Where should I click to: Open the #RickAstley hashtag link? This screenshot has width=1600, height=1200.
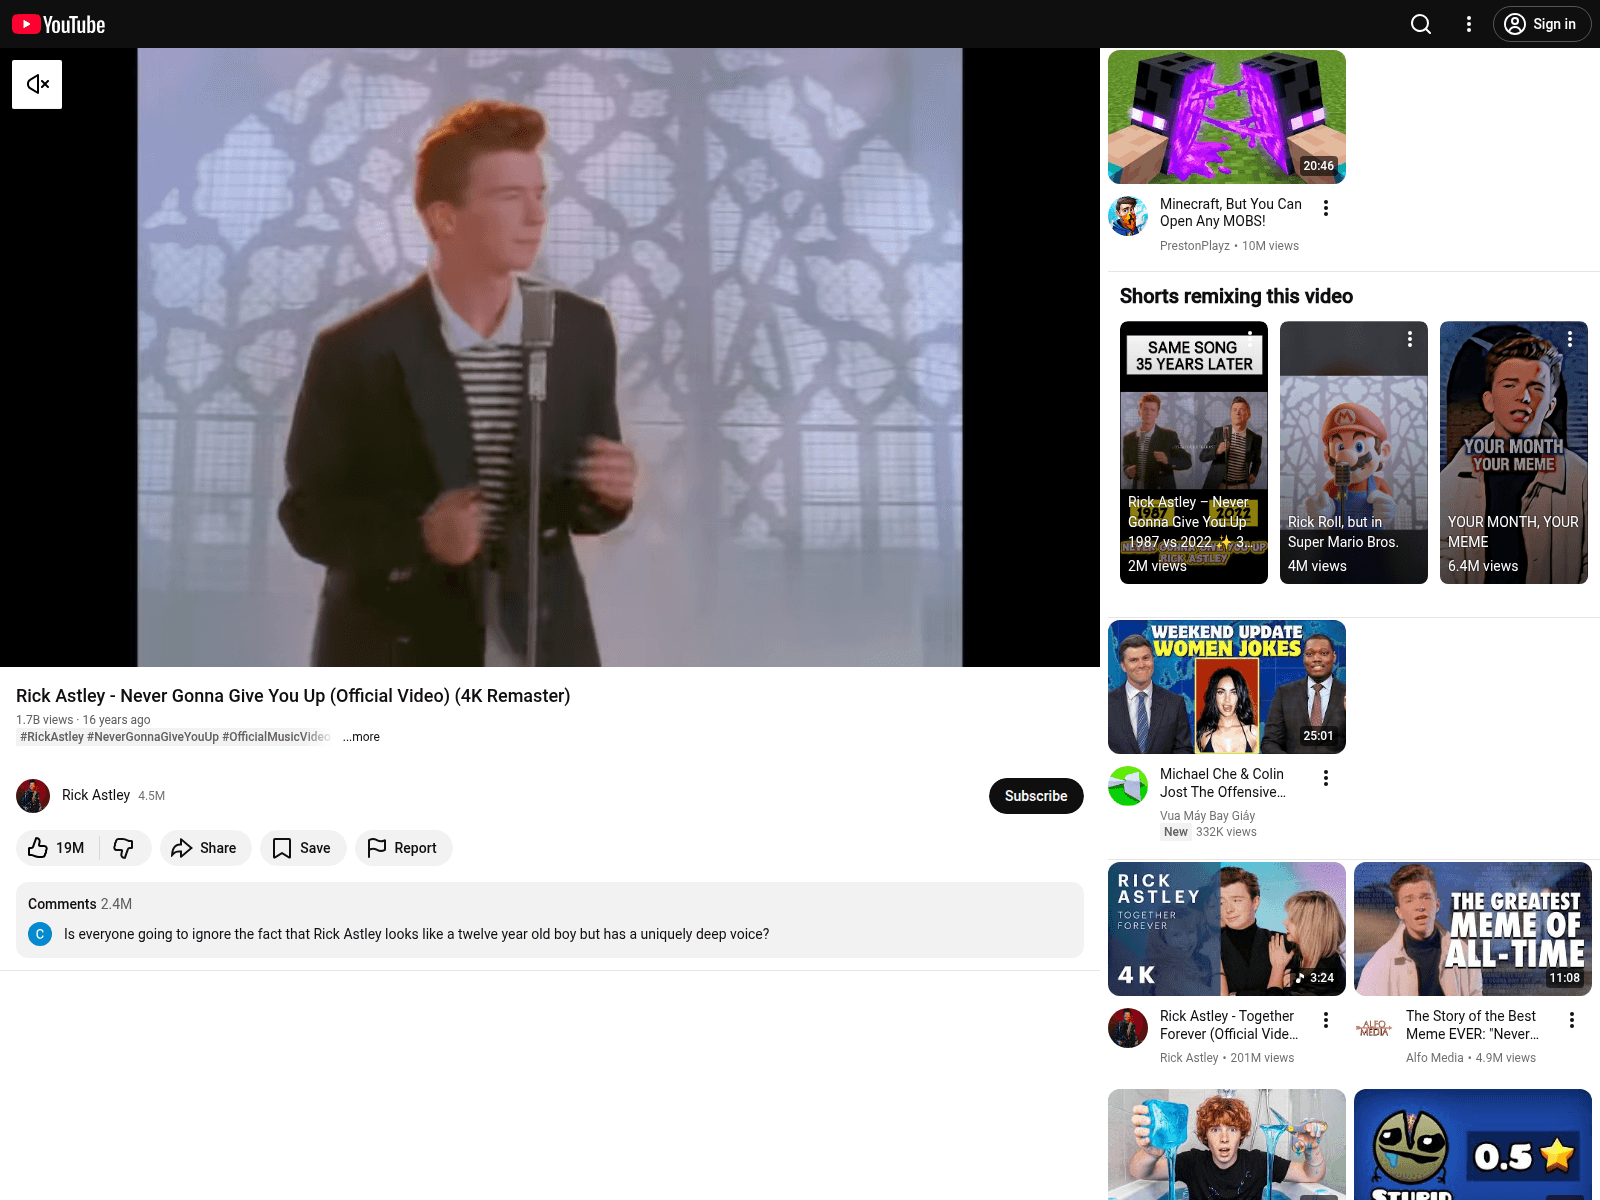[x=52, y=737]
